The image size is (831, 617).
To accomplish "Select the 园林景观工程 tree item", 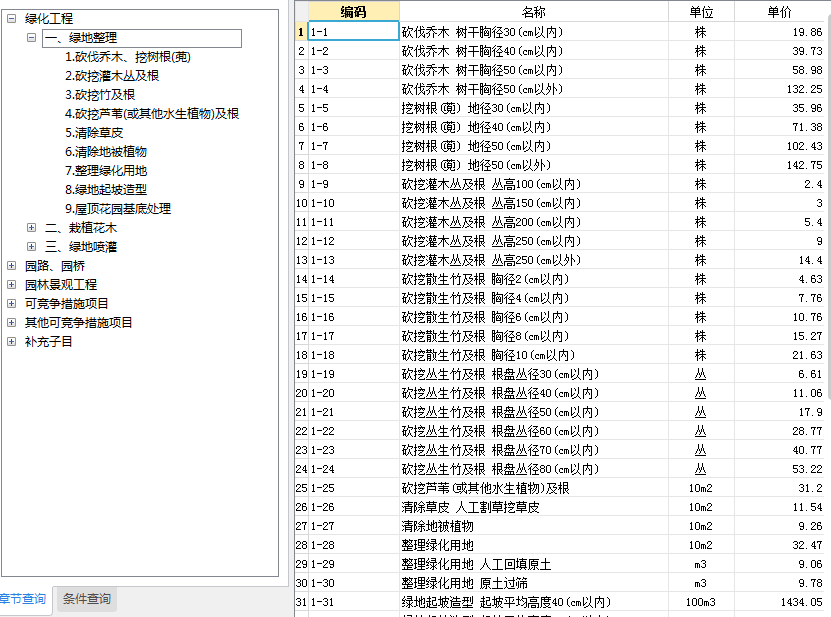I will click(x=61, y=285).
